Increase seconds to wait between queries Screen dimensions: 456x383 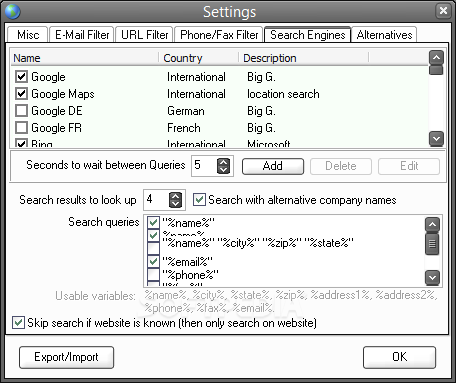223,162
